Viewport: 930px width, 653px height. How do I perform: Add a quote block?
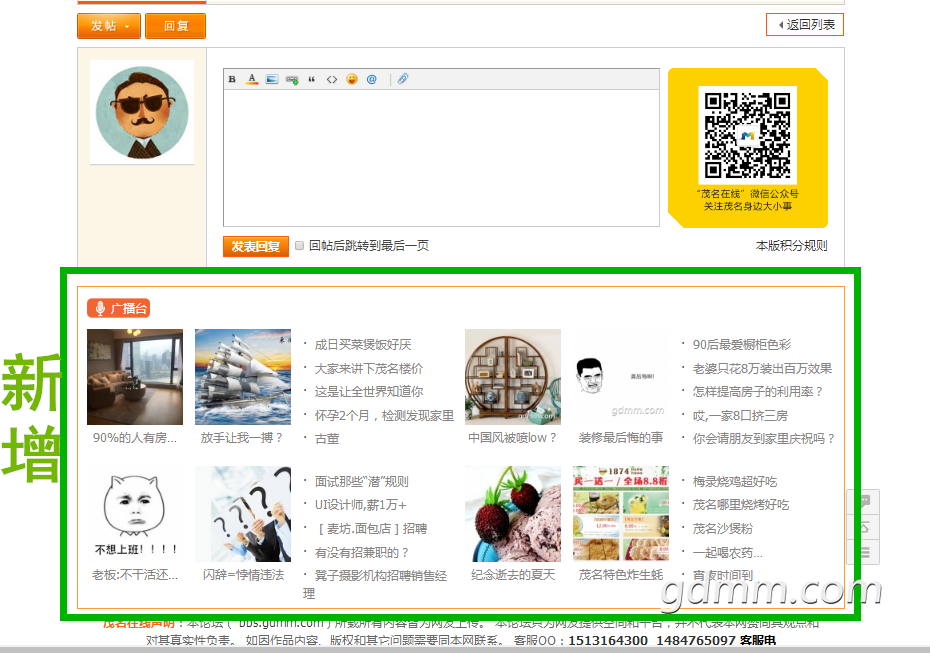coord(311,79)
